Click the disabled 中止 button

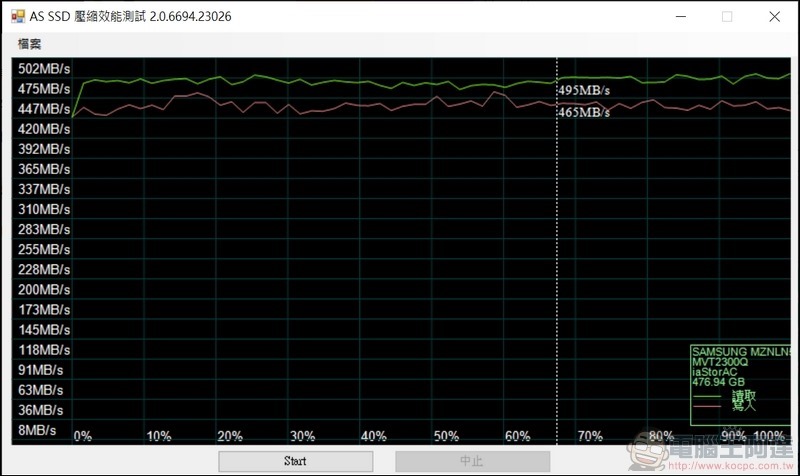click(472, 461)
